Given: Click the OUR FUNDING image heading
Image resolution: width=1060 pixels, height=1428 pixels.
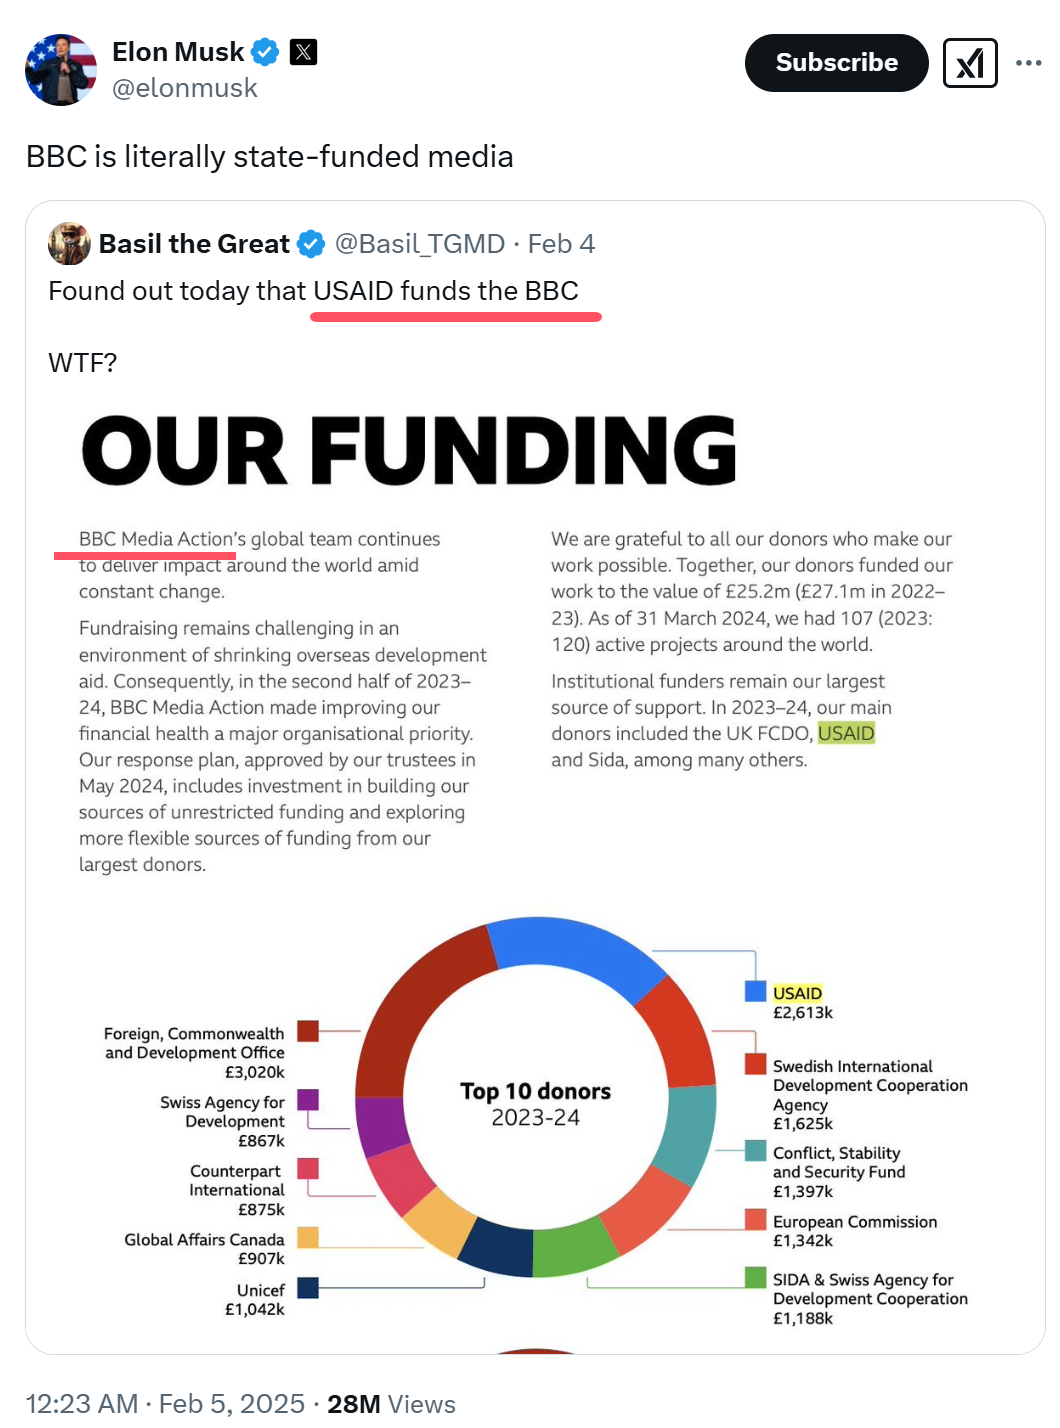Looking at the screenshot, I should coord(409,451).
